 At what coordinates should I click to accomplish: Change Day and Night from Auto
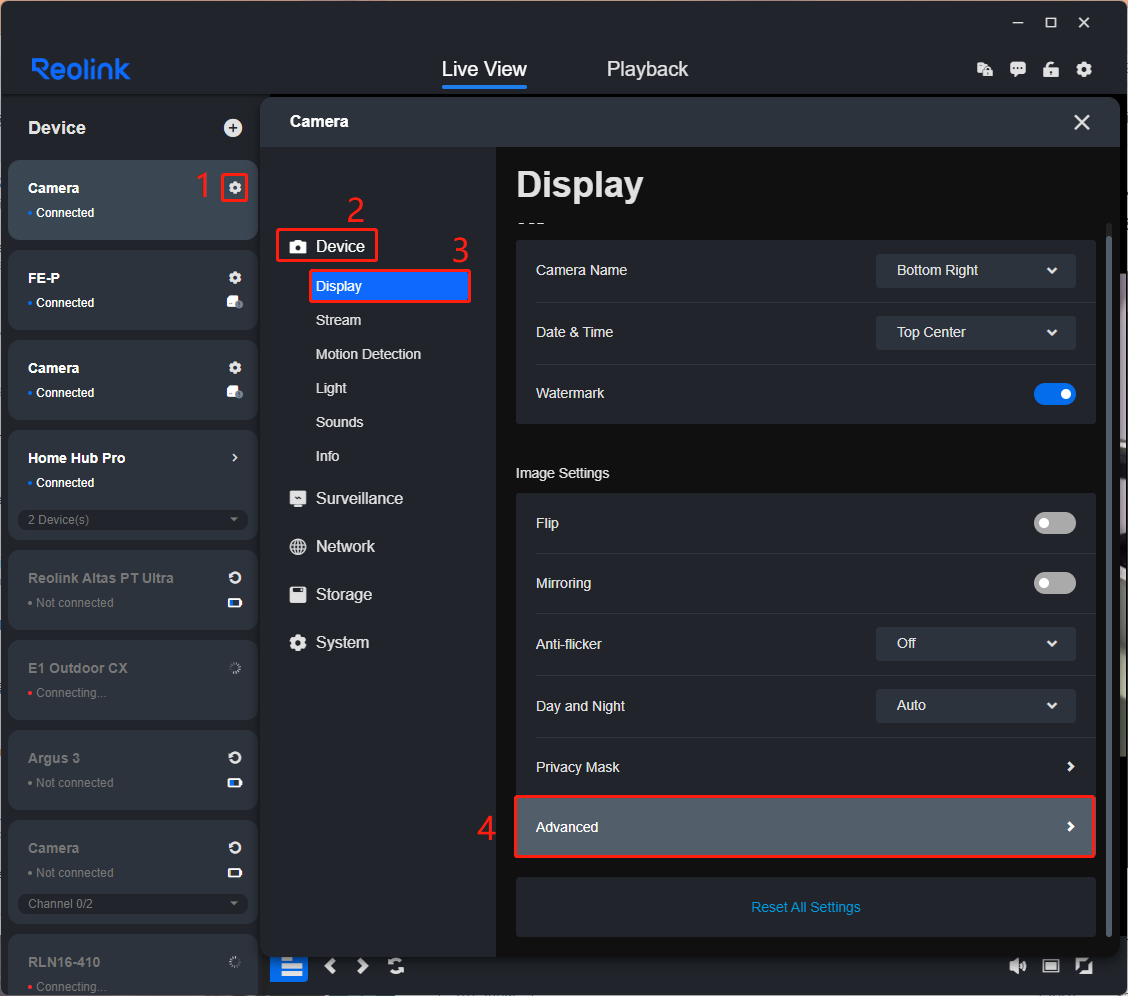coord(975,705)
